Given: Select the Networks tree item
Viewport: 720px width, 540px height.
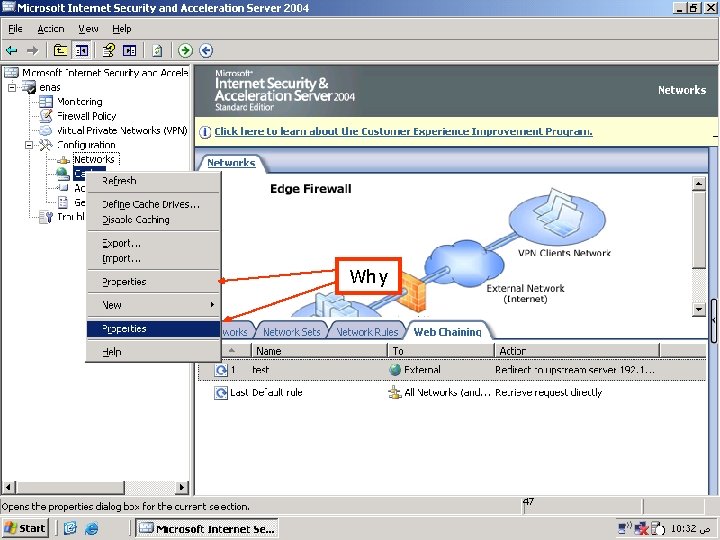Looking at the screenshot, I should 94,159.
